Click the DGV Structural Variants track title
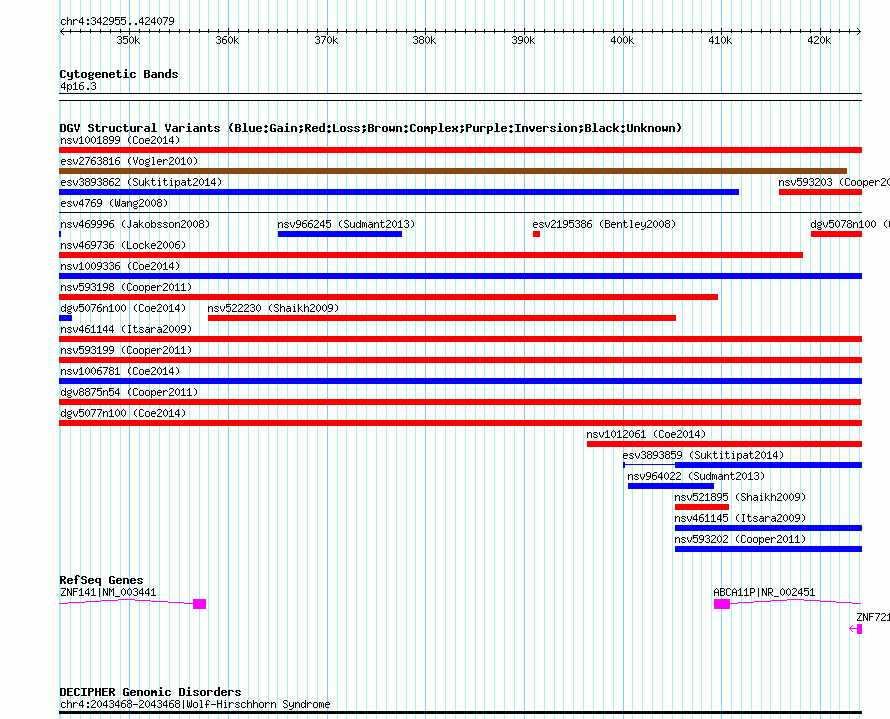Image resolution: width=890 pixels, height=719 pixels. pos(371,128)
